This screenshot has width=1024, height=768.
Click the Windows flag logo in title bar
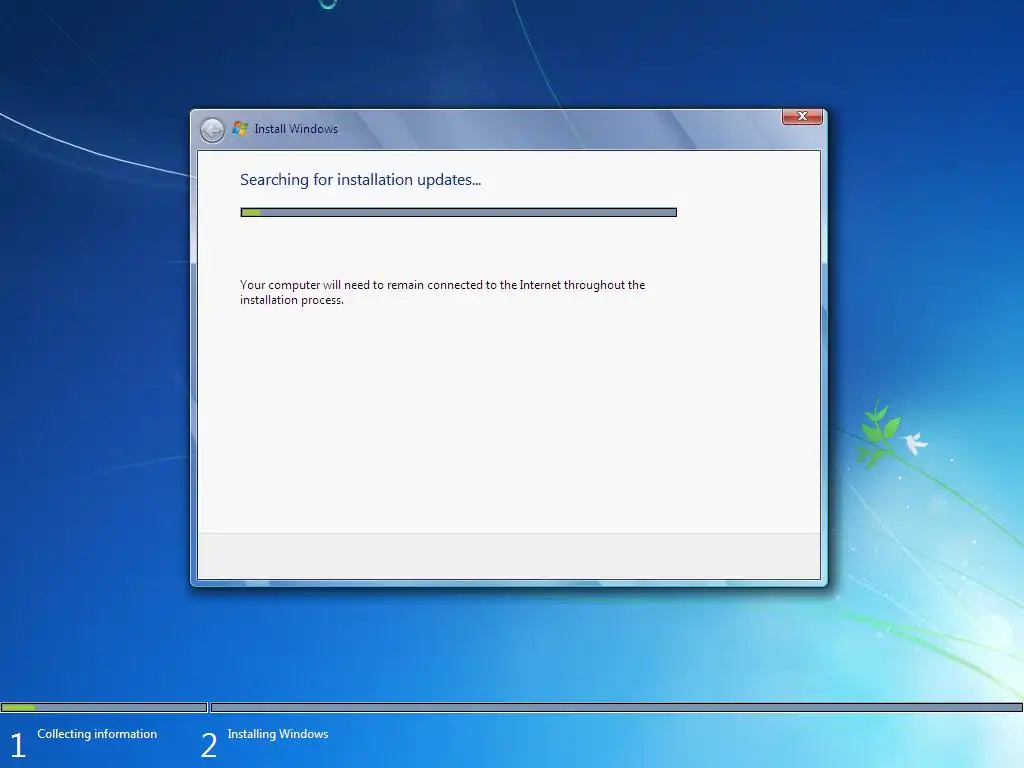click(x=240, y=128)
